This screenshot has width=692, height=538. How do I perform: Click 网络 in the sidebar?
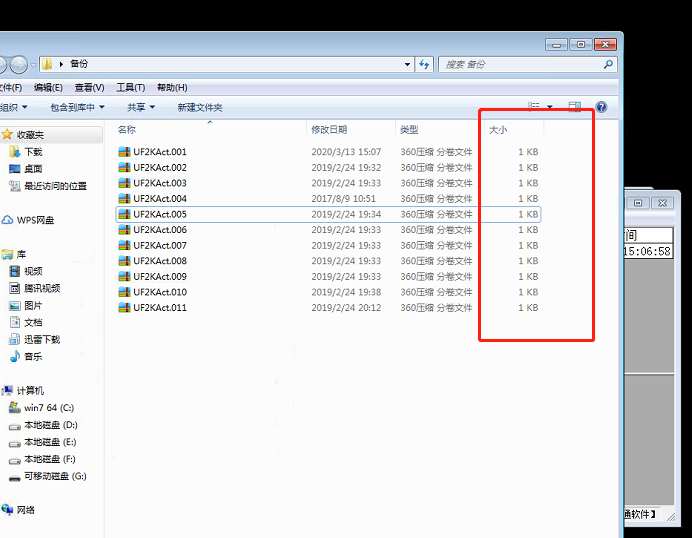26,510
